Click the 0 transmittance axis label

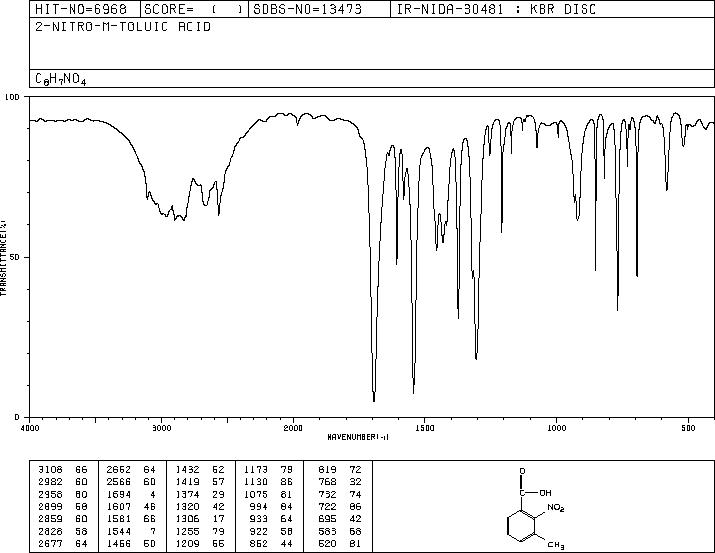click(17, 417)
